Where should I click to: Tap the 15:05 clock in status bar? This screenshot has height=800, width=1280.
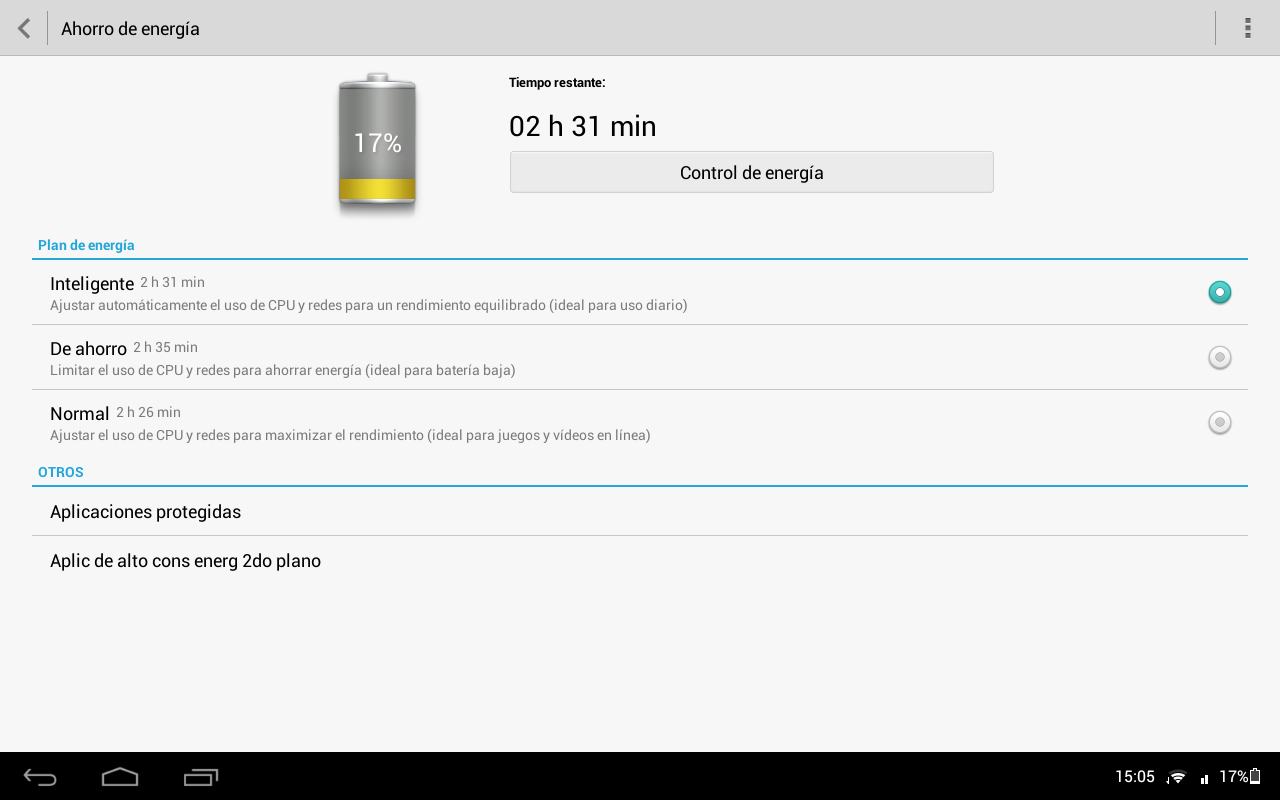pyautogui.click(x=1135, y=777)
